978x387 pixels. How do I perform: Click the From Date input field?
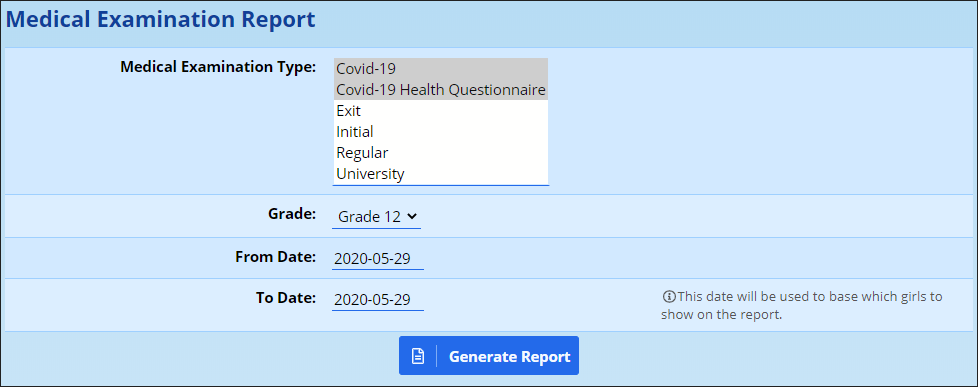click(x=378, y=258)
